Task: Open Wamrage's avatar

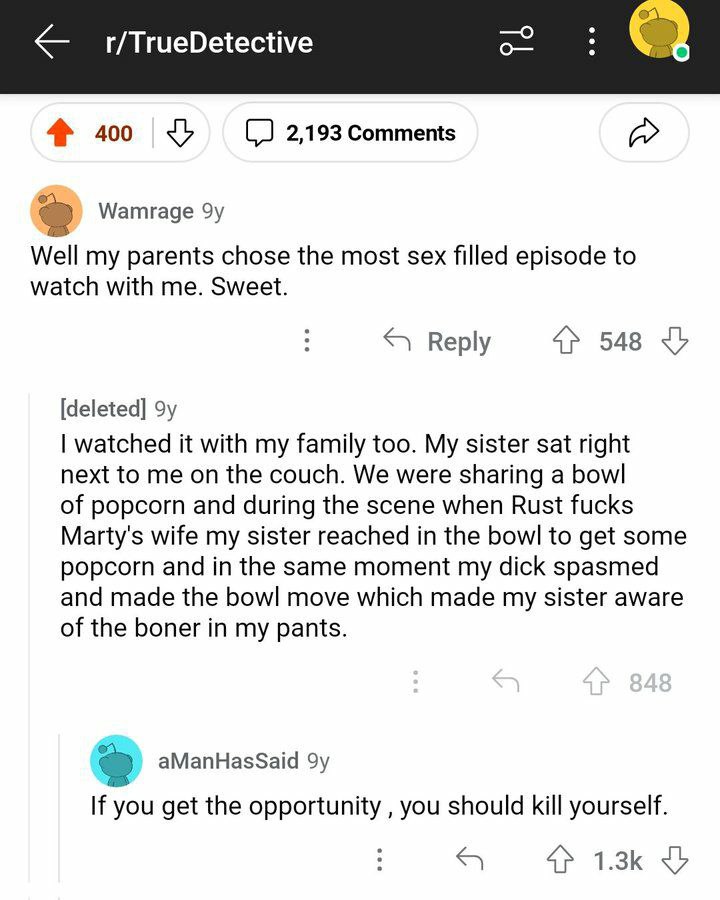Action: pyautogui.click(x=56, y=211)
